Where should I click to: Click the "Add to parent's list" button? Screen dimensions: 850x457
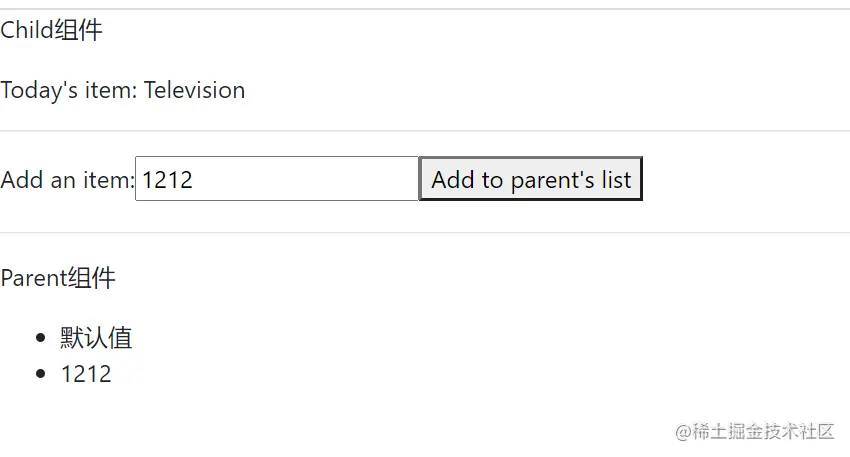[530, 179]
